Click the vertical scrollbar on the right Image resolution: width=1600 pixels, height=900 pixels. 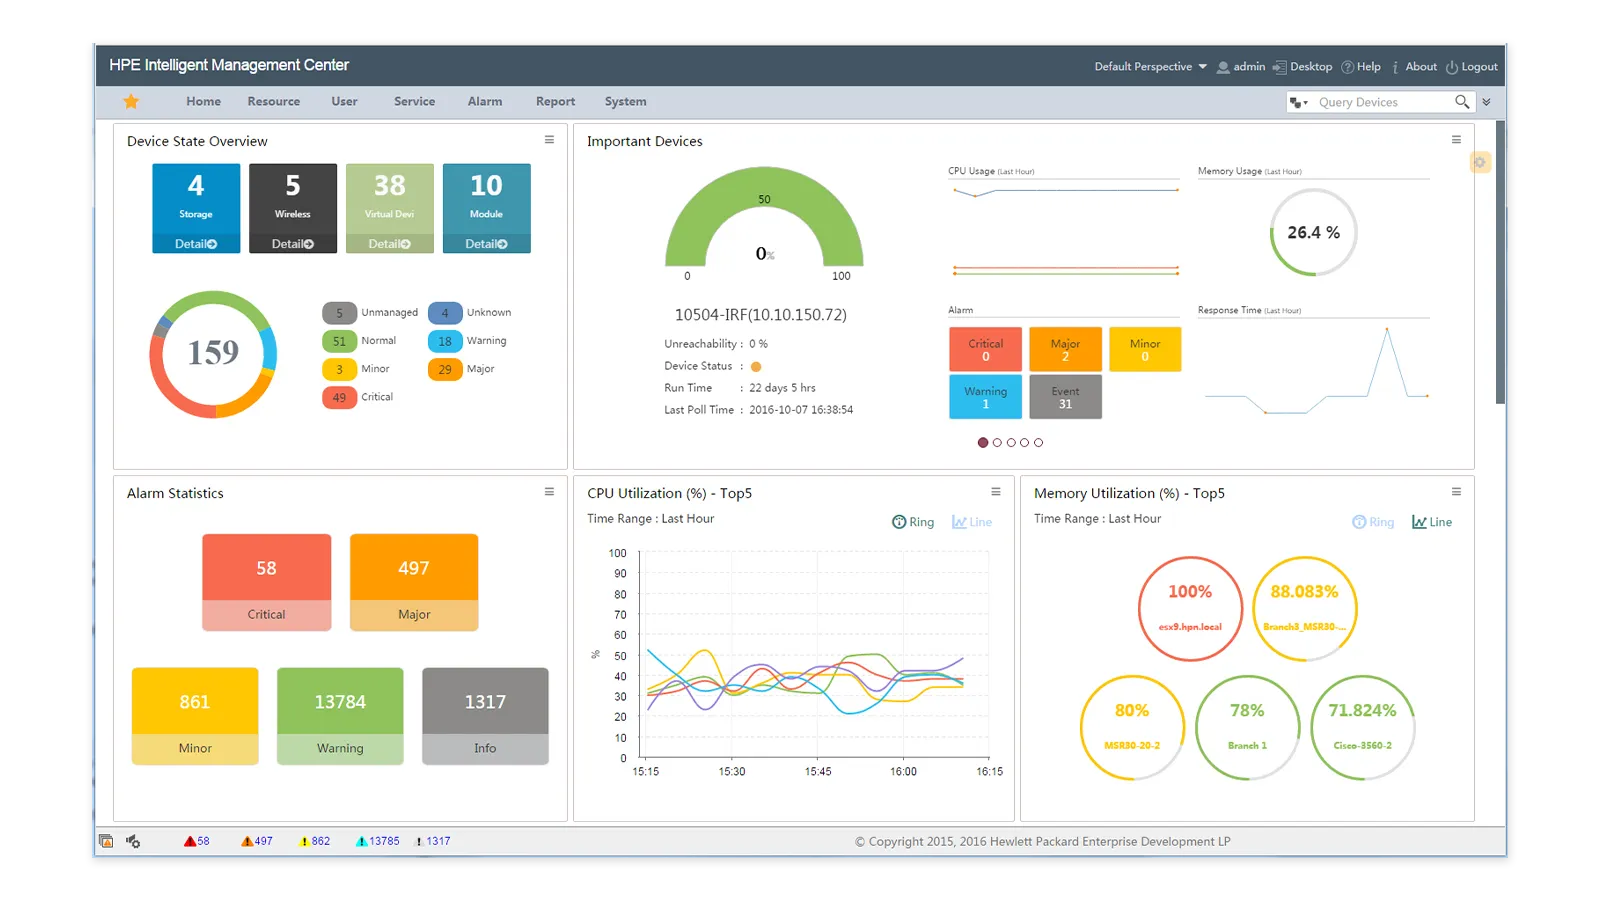pyautogui.click(x=1500, y=263)
